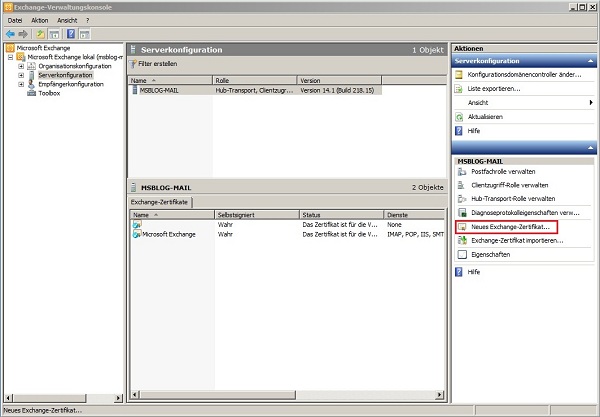Click the Status column header

click(341, 215)
